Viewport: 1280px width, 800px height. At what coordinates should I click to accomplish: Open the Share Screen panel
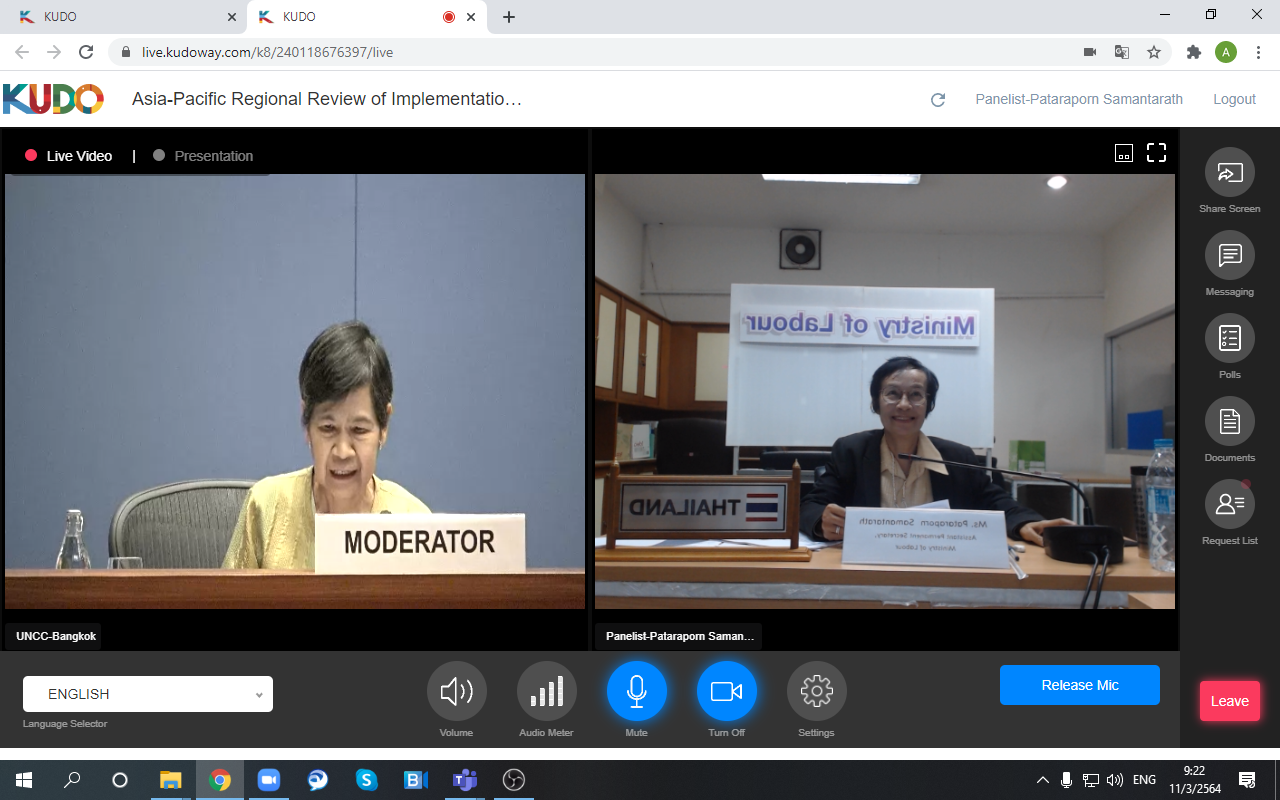[1229, 173]
